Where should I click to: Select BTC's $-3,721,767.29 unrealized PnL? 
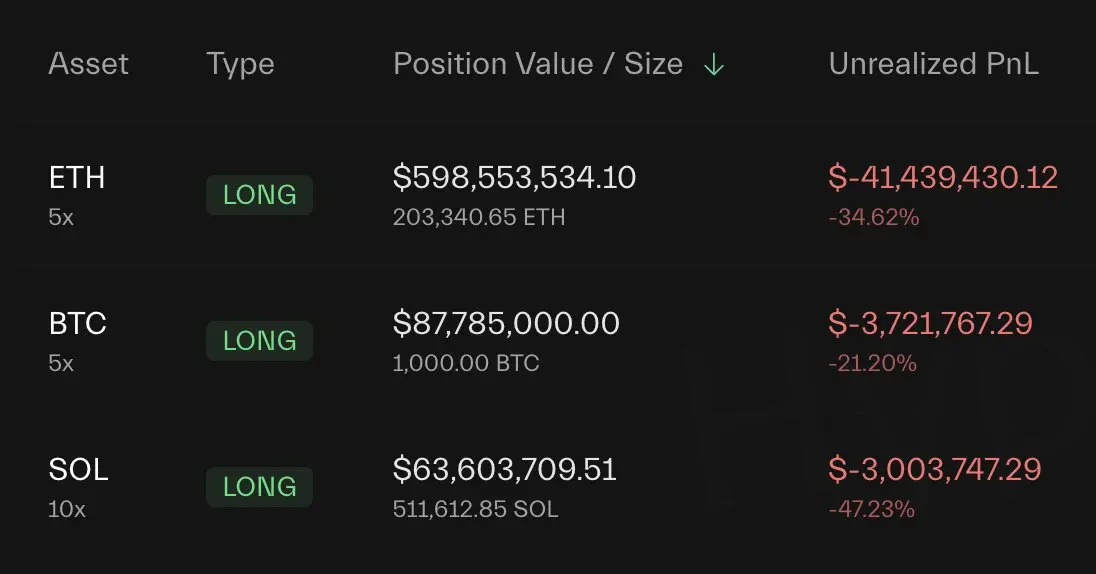pyautogui.click(x=930, y=324)
